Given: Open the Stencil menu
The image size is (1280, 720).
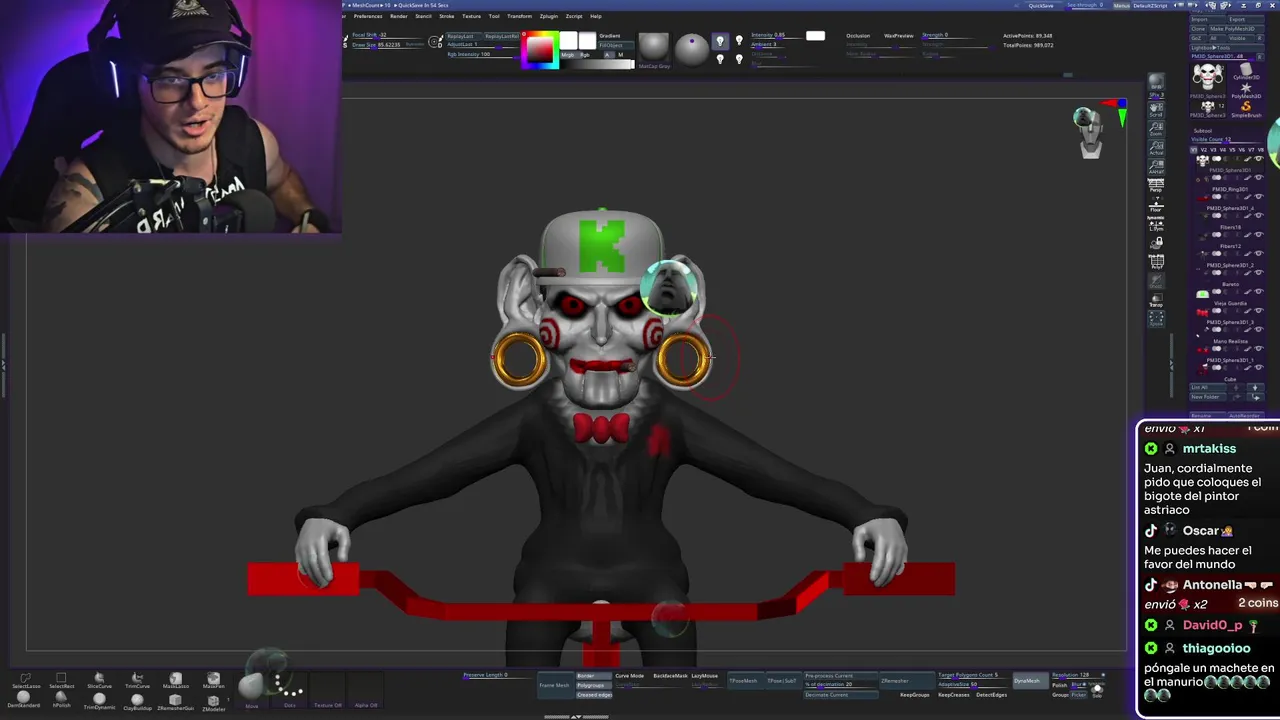Looking at the screenshot, I should click(x=423, y=16).
